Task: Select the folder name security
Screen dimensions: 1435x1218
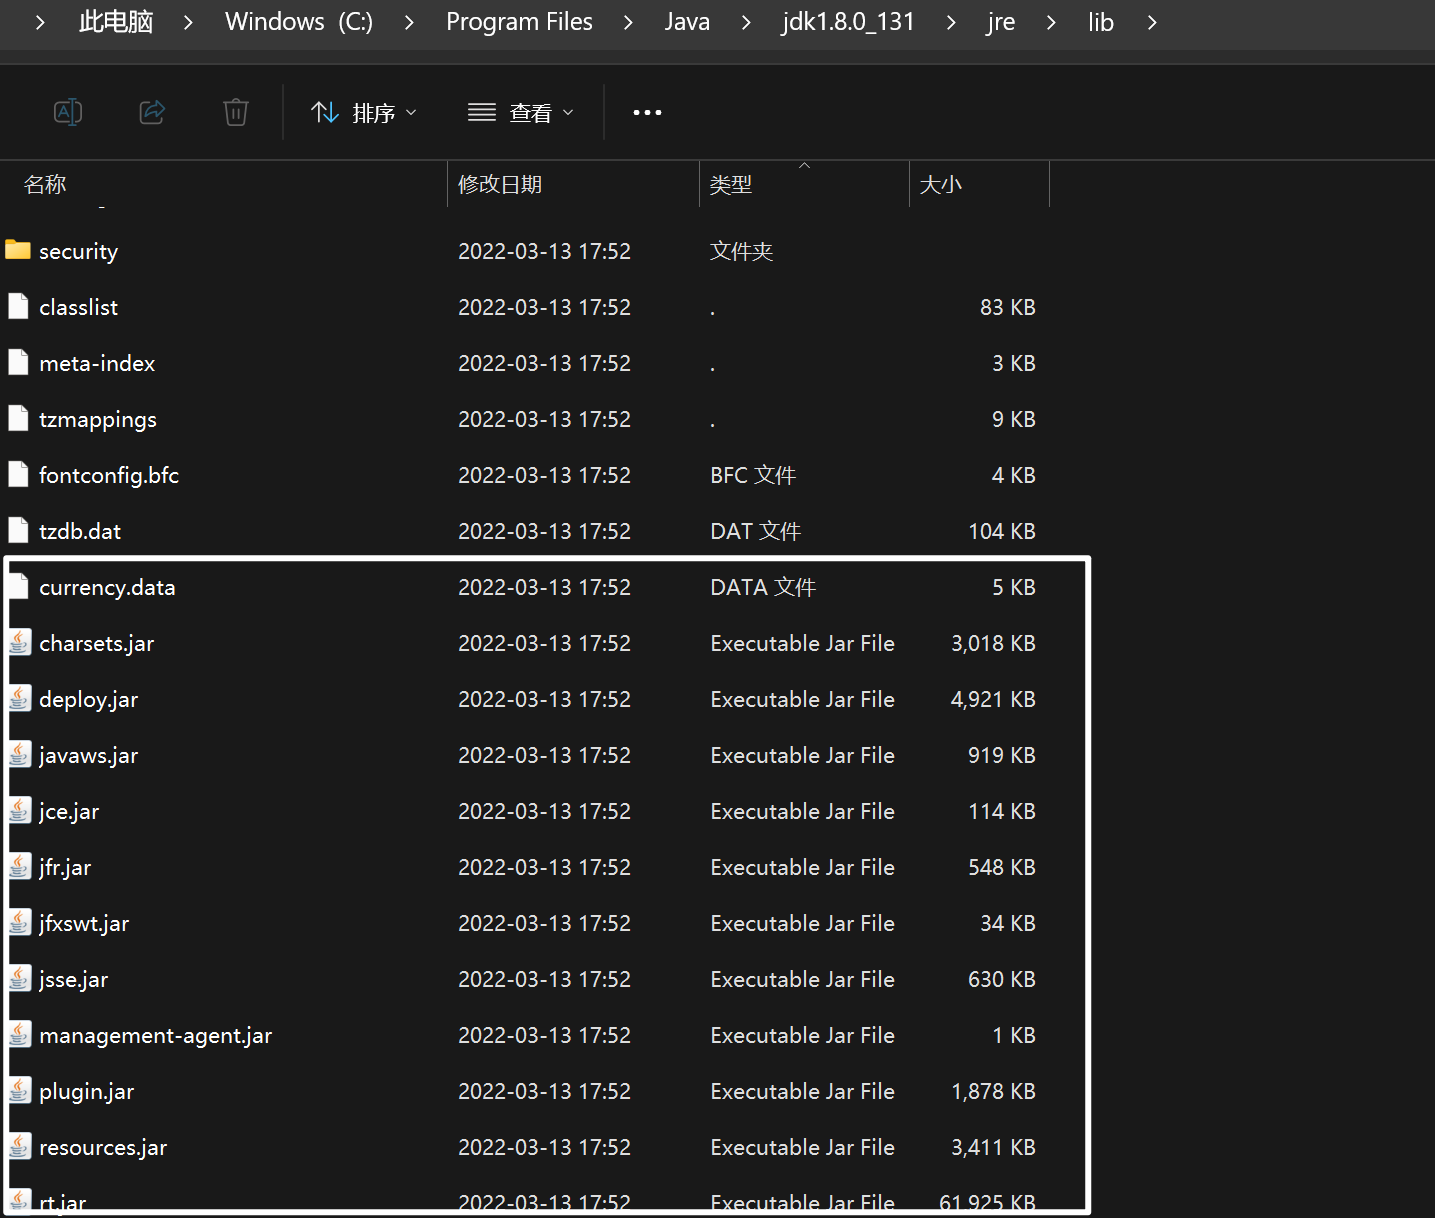Action: [x=78, y=251]
